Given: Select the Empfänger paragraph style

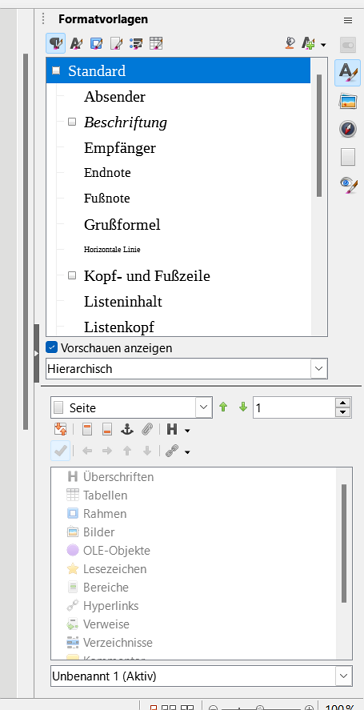Looking at the screenshot, I should [120, 148].
